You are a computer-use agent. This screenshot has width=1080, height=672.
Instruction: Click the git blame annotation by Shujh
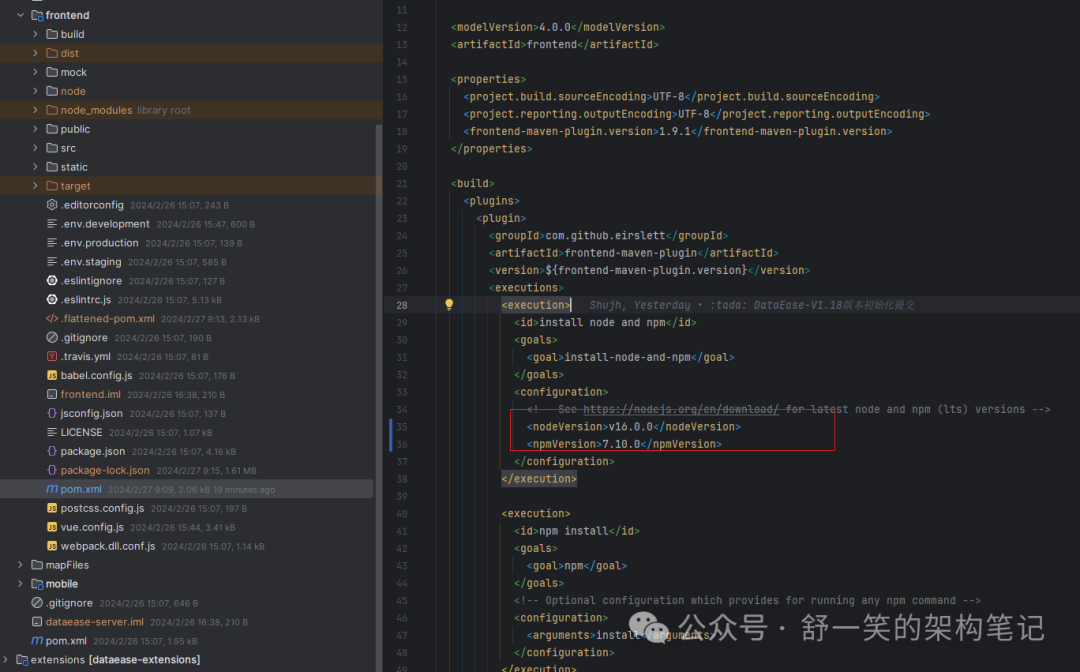pos(751,305)
